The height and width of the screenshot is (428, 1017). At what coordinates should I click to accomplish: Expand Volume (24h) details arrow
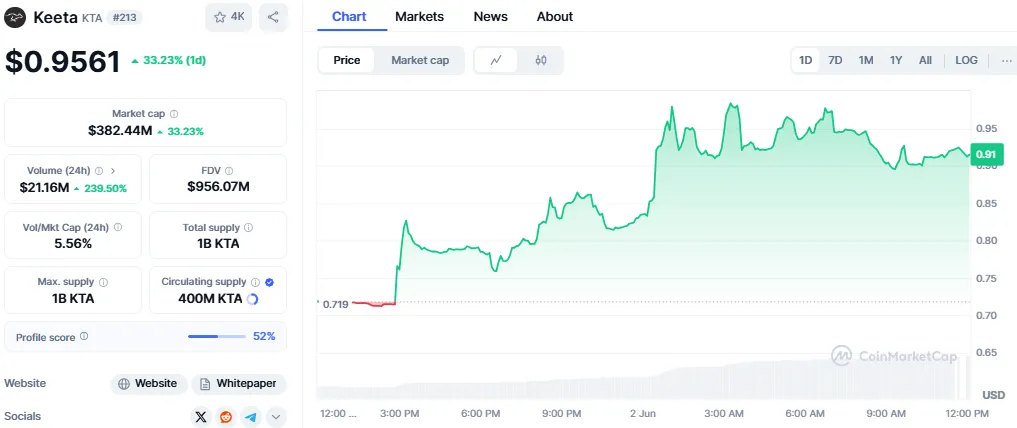pyautogui.click(x=112, y=171)
